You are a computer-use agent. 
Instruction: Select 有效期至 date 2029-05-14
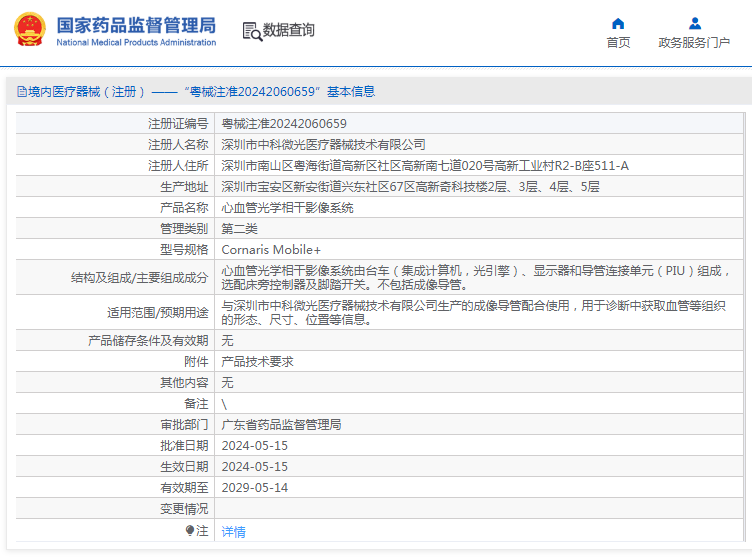[x=255, y=487]
